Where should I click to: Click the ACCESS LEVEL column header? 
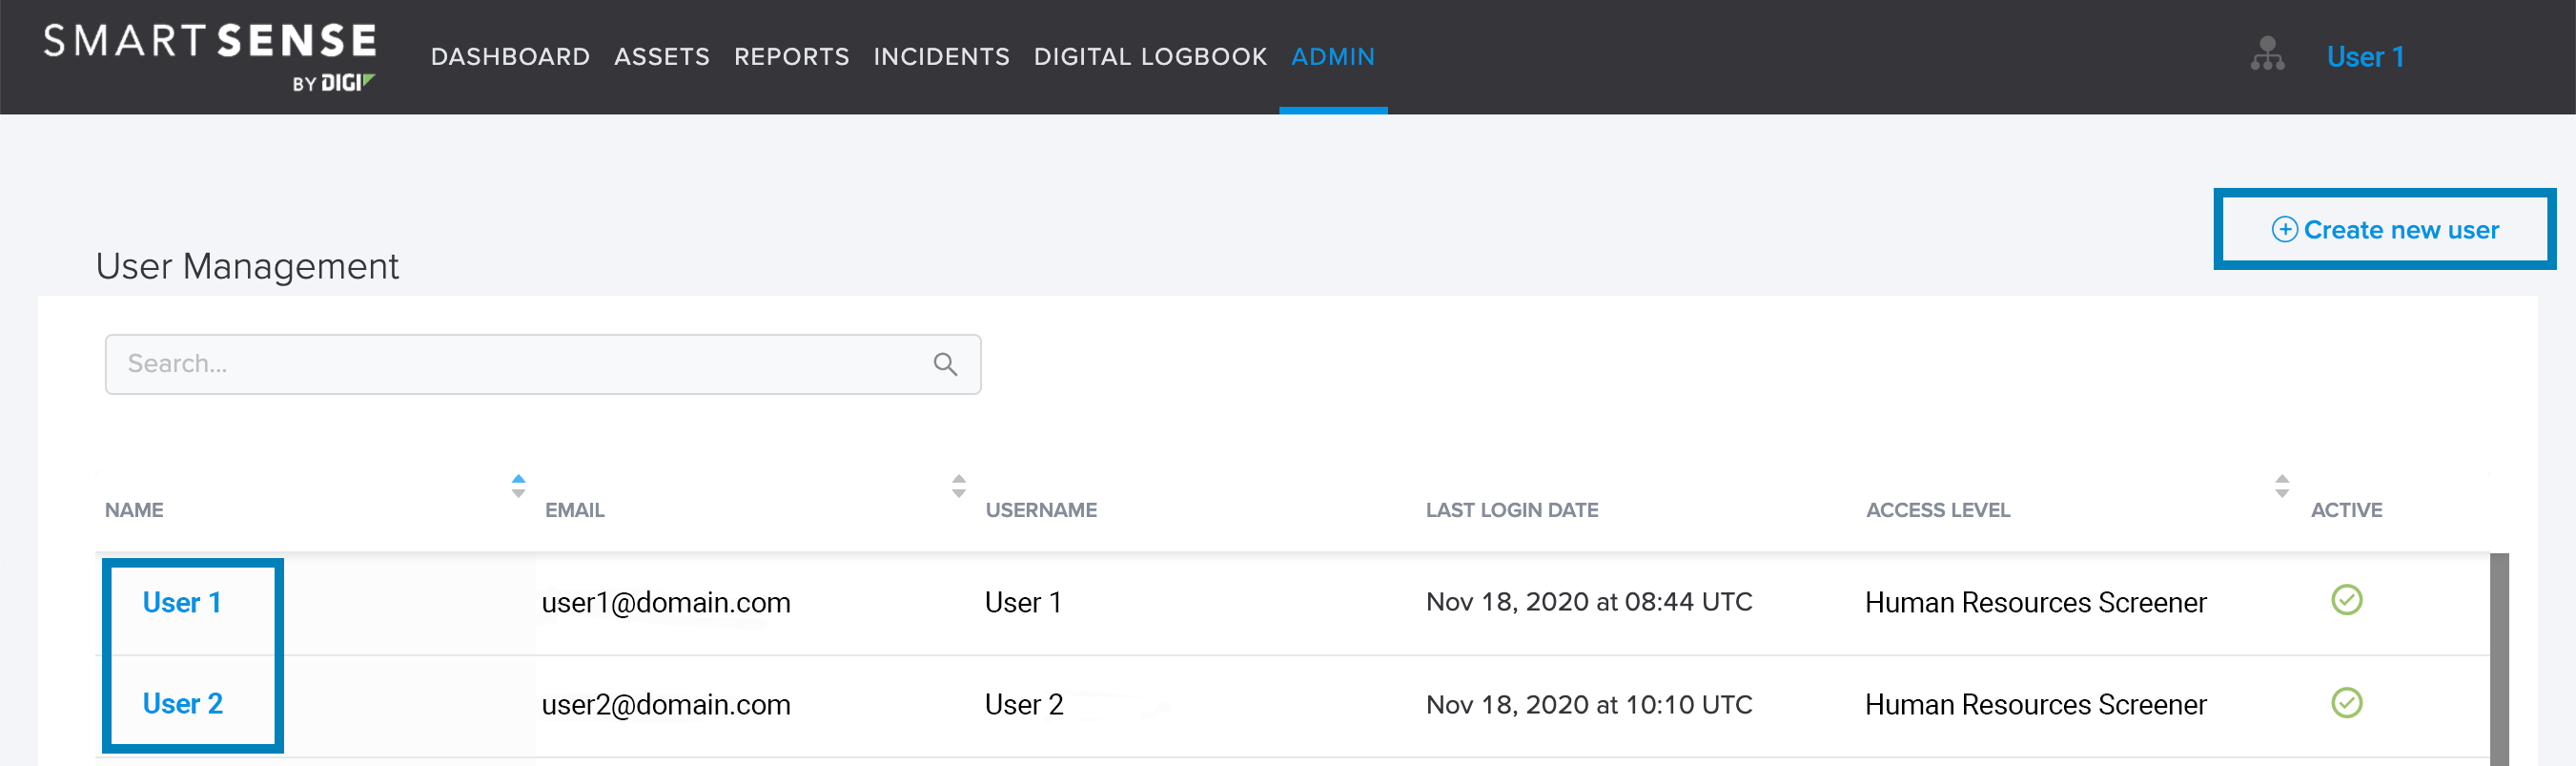coord(1938,510)
